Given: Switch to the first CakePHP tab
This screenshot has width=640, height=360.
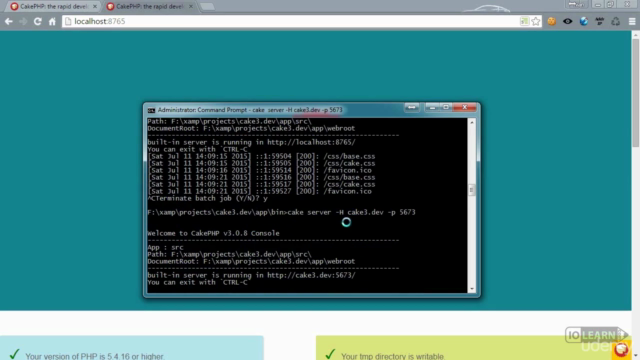Looking at the screenshot, I should pos(53,7).
